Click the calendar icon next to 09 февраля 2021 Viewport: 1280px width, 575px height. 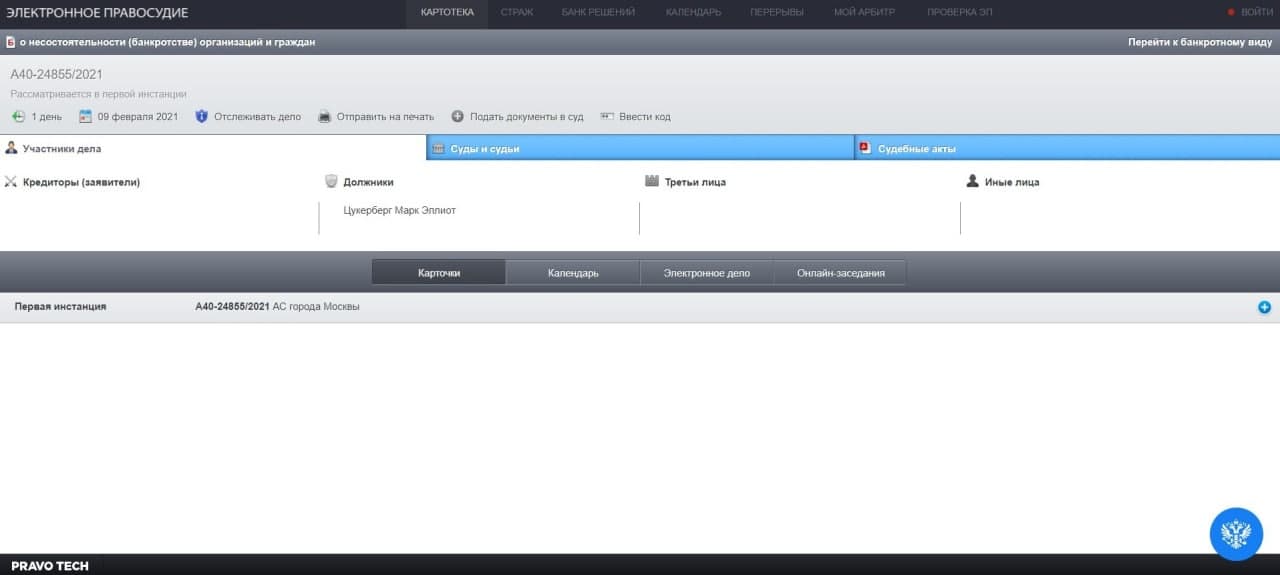85,116
